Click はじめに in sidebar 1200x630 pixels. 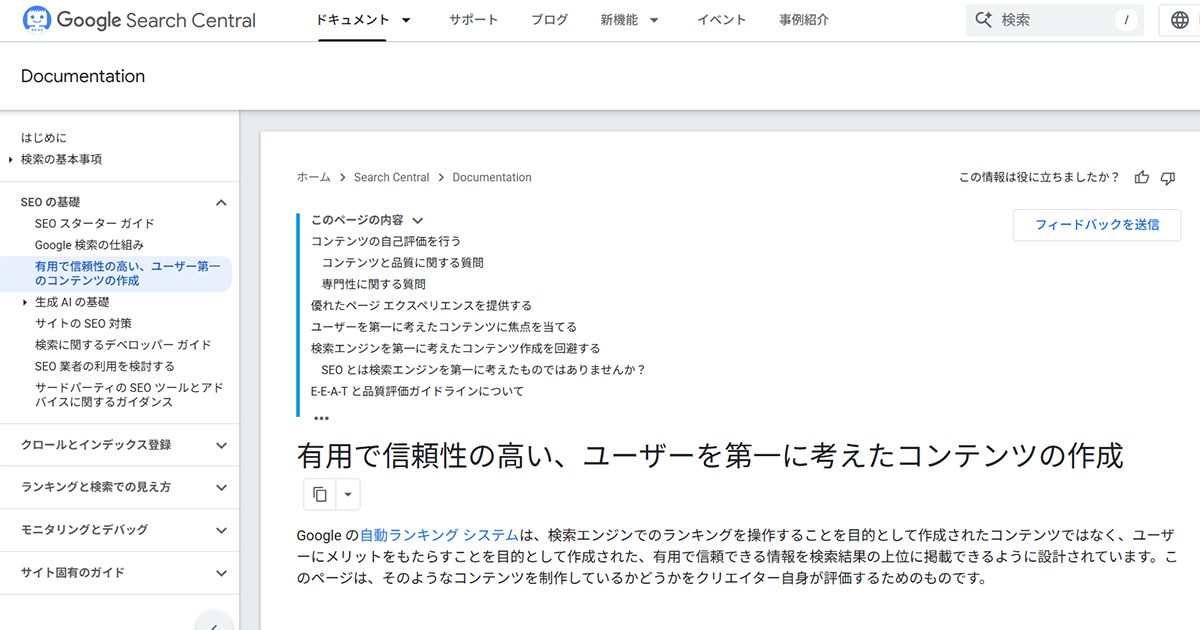[x=44, y=138]
